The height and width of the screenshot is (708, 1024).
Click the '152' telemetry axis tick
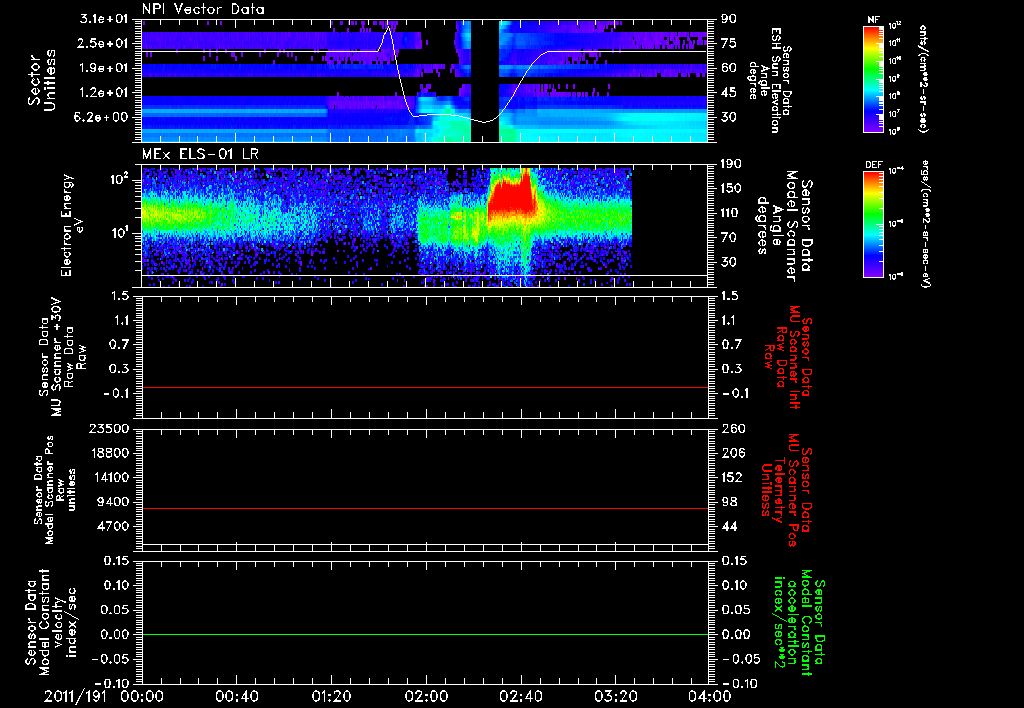[732, 477]
